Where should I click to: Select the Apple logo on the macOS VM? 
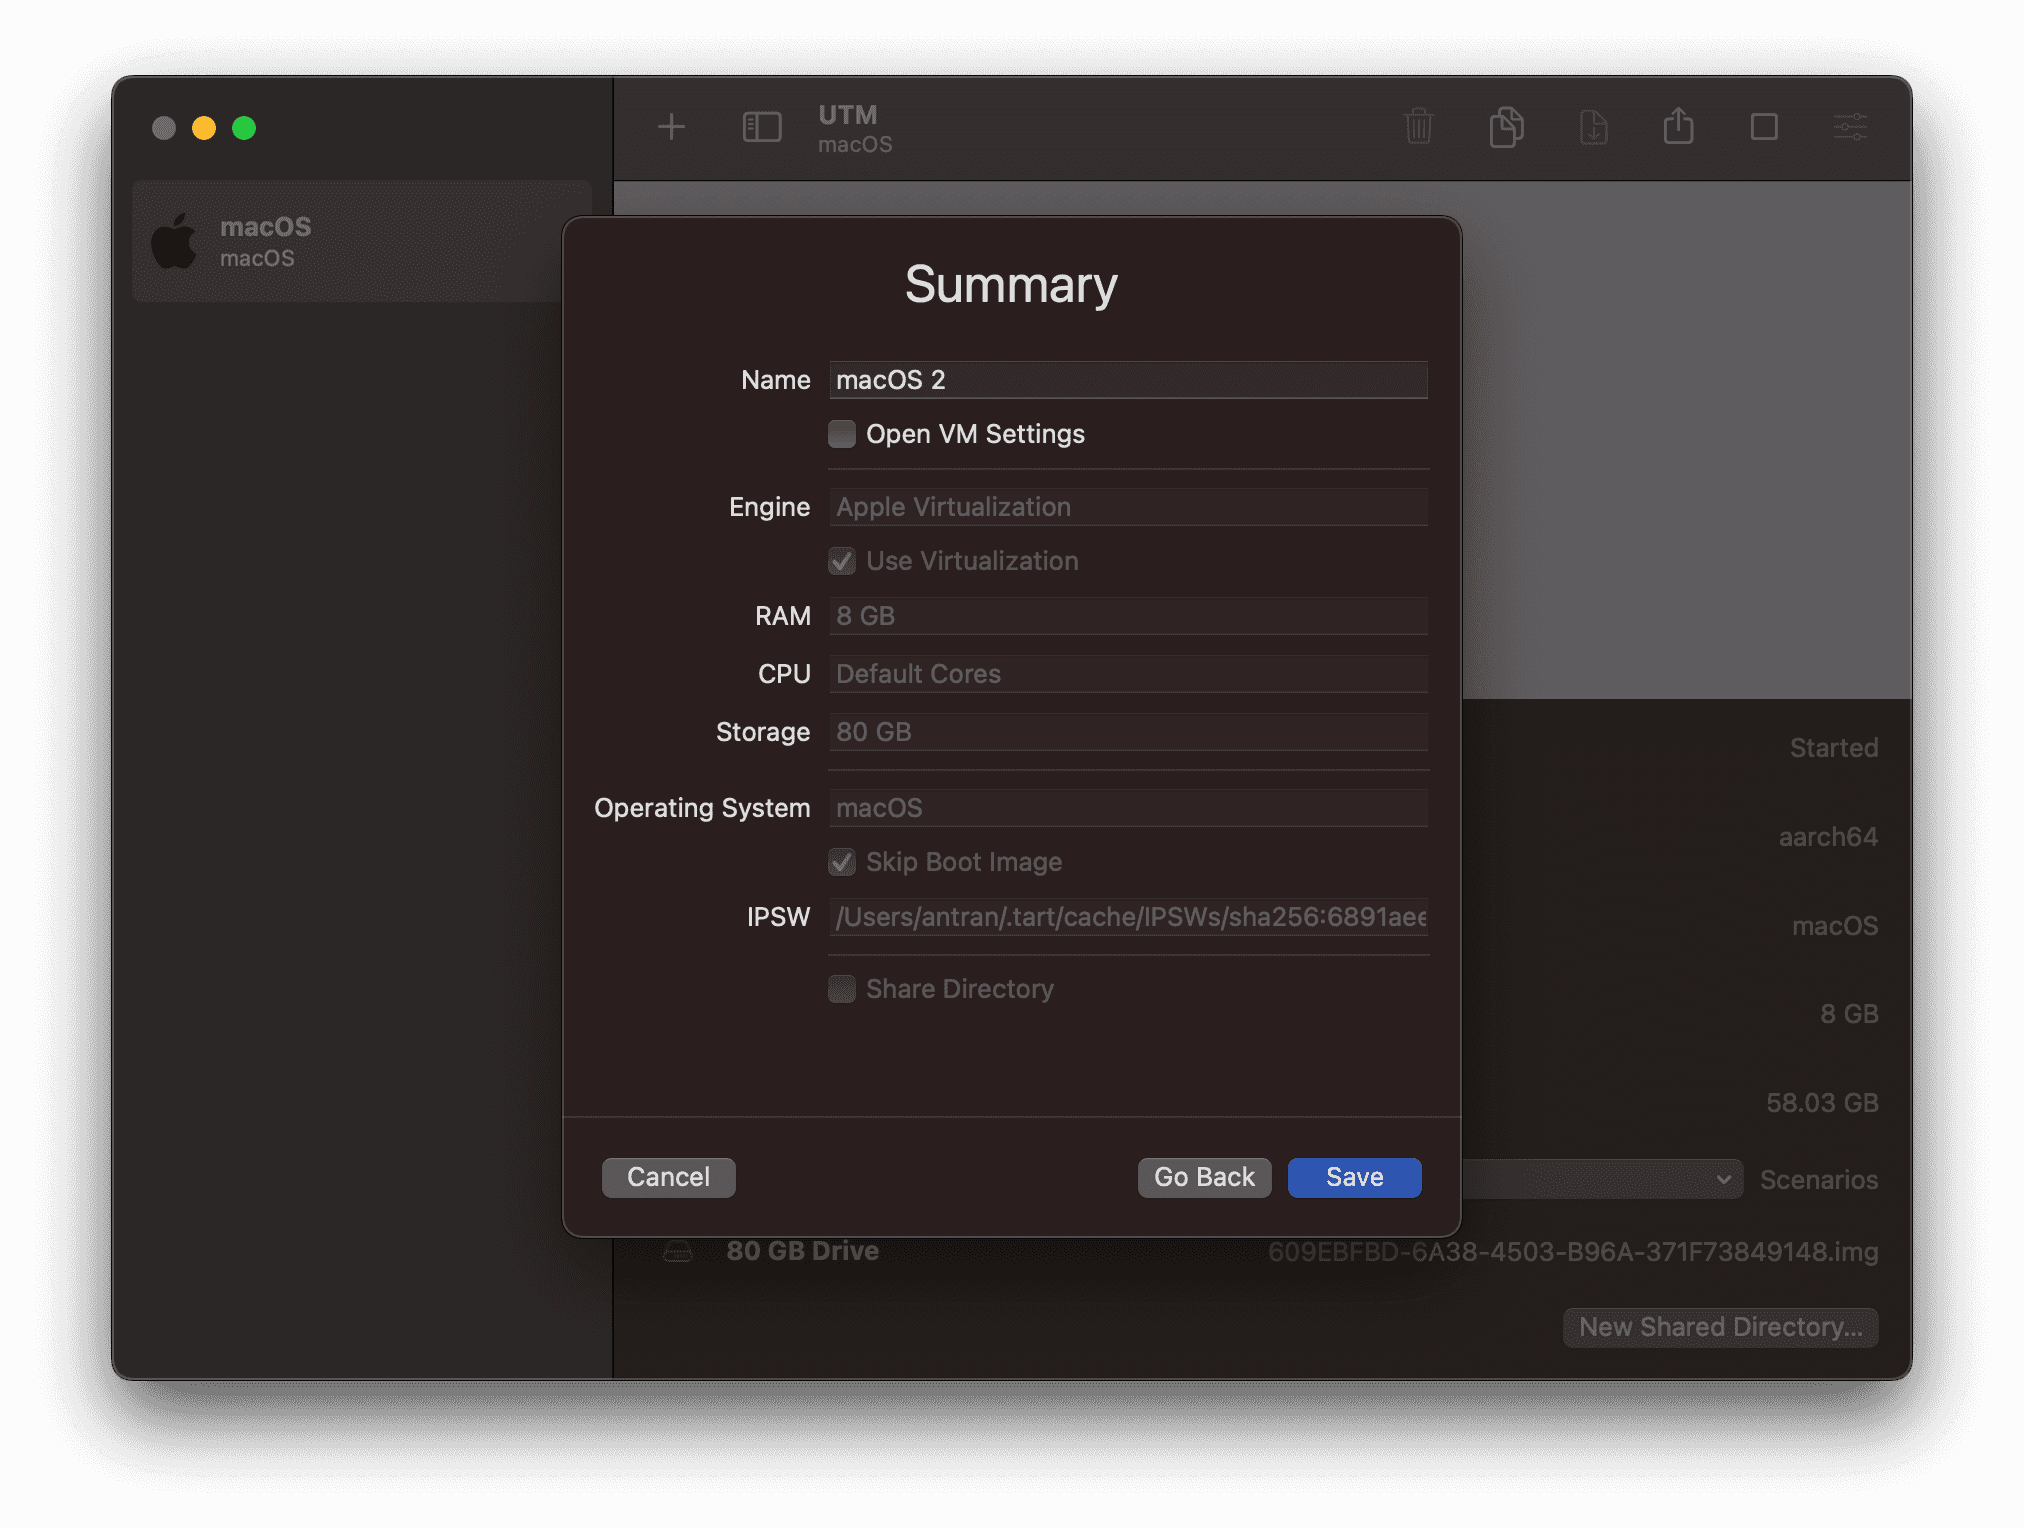coord(175,241)
